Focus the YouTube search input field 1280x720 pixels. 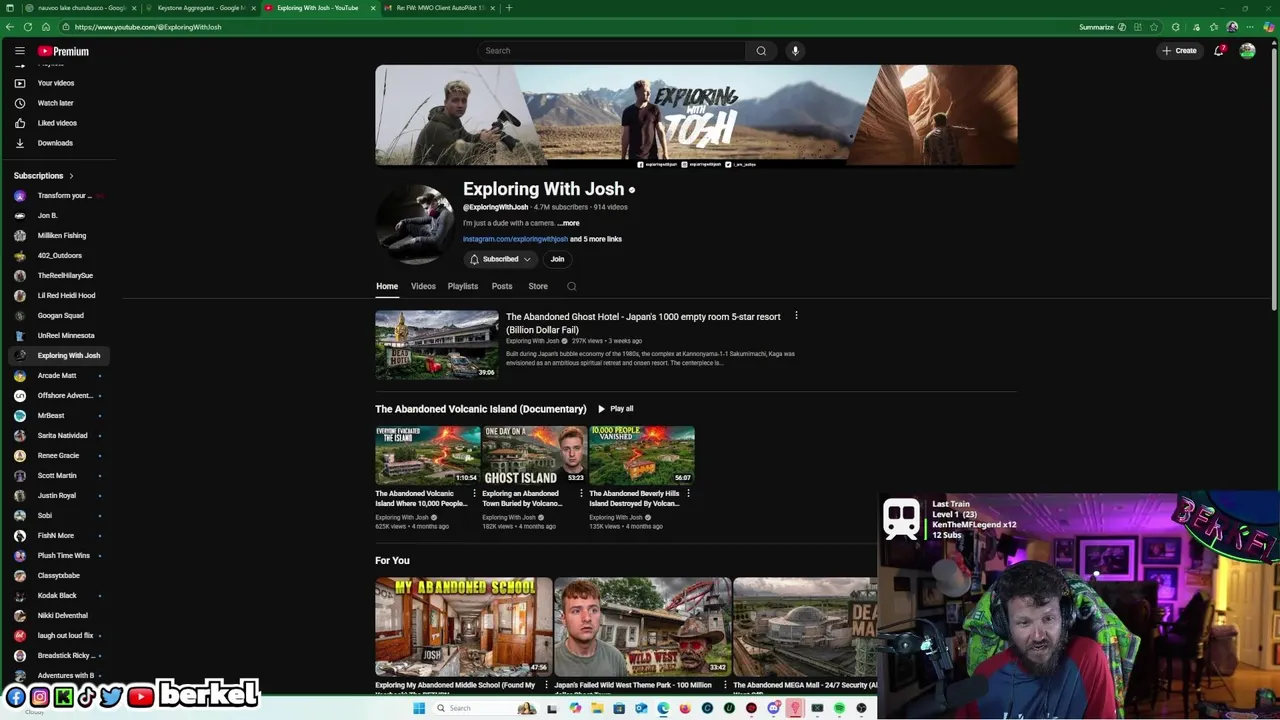pyautogui.click(x=612, y=51)
